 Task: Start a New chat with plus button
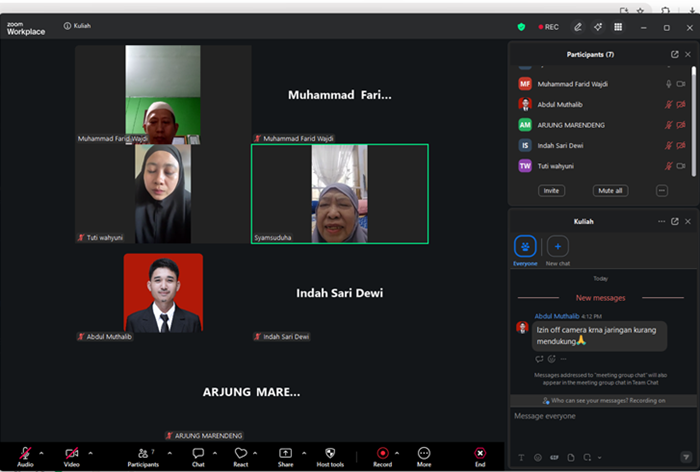(558, 246)
